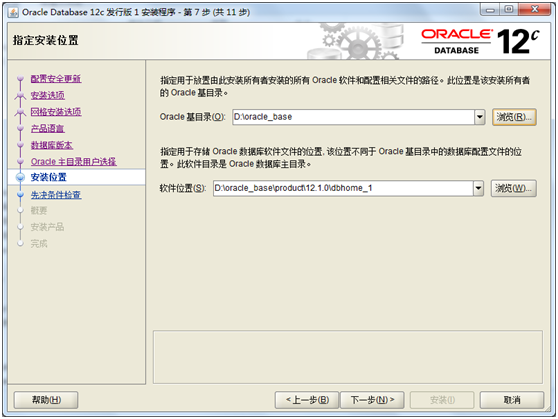Viewport: 558px width, 419px height.
Task: Expand the 软件位置 dropdown arrow
Action: point(478,188)
